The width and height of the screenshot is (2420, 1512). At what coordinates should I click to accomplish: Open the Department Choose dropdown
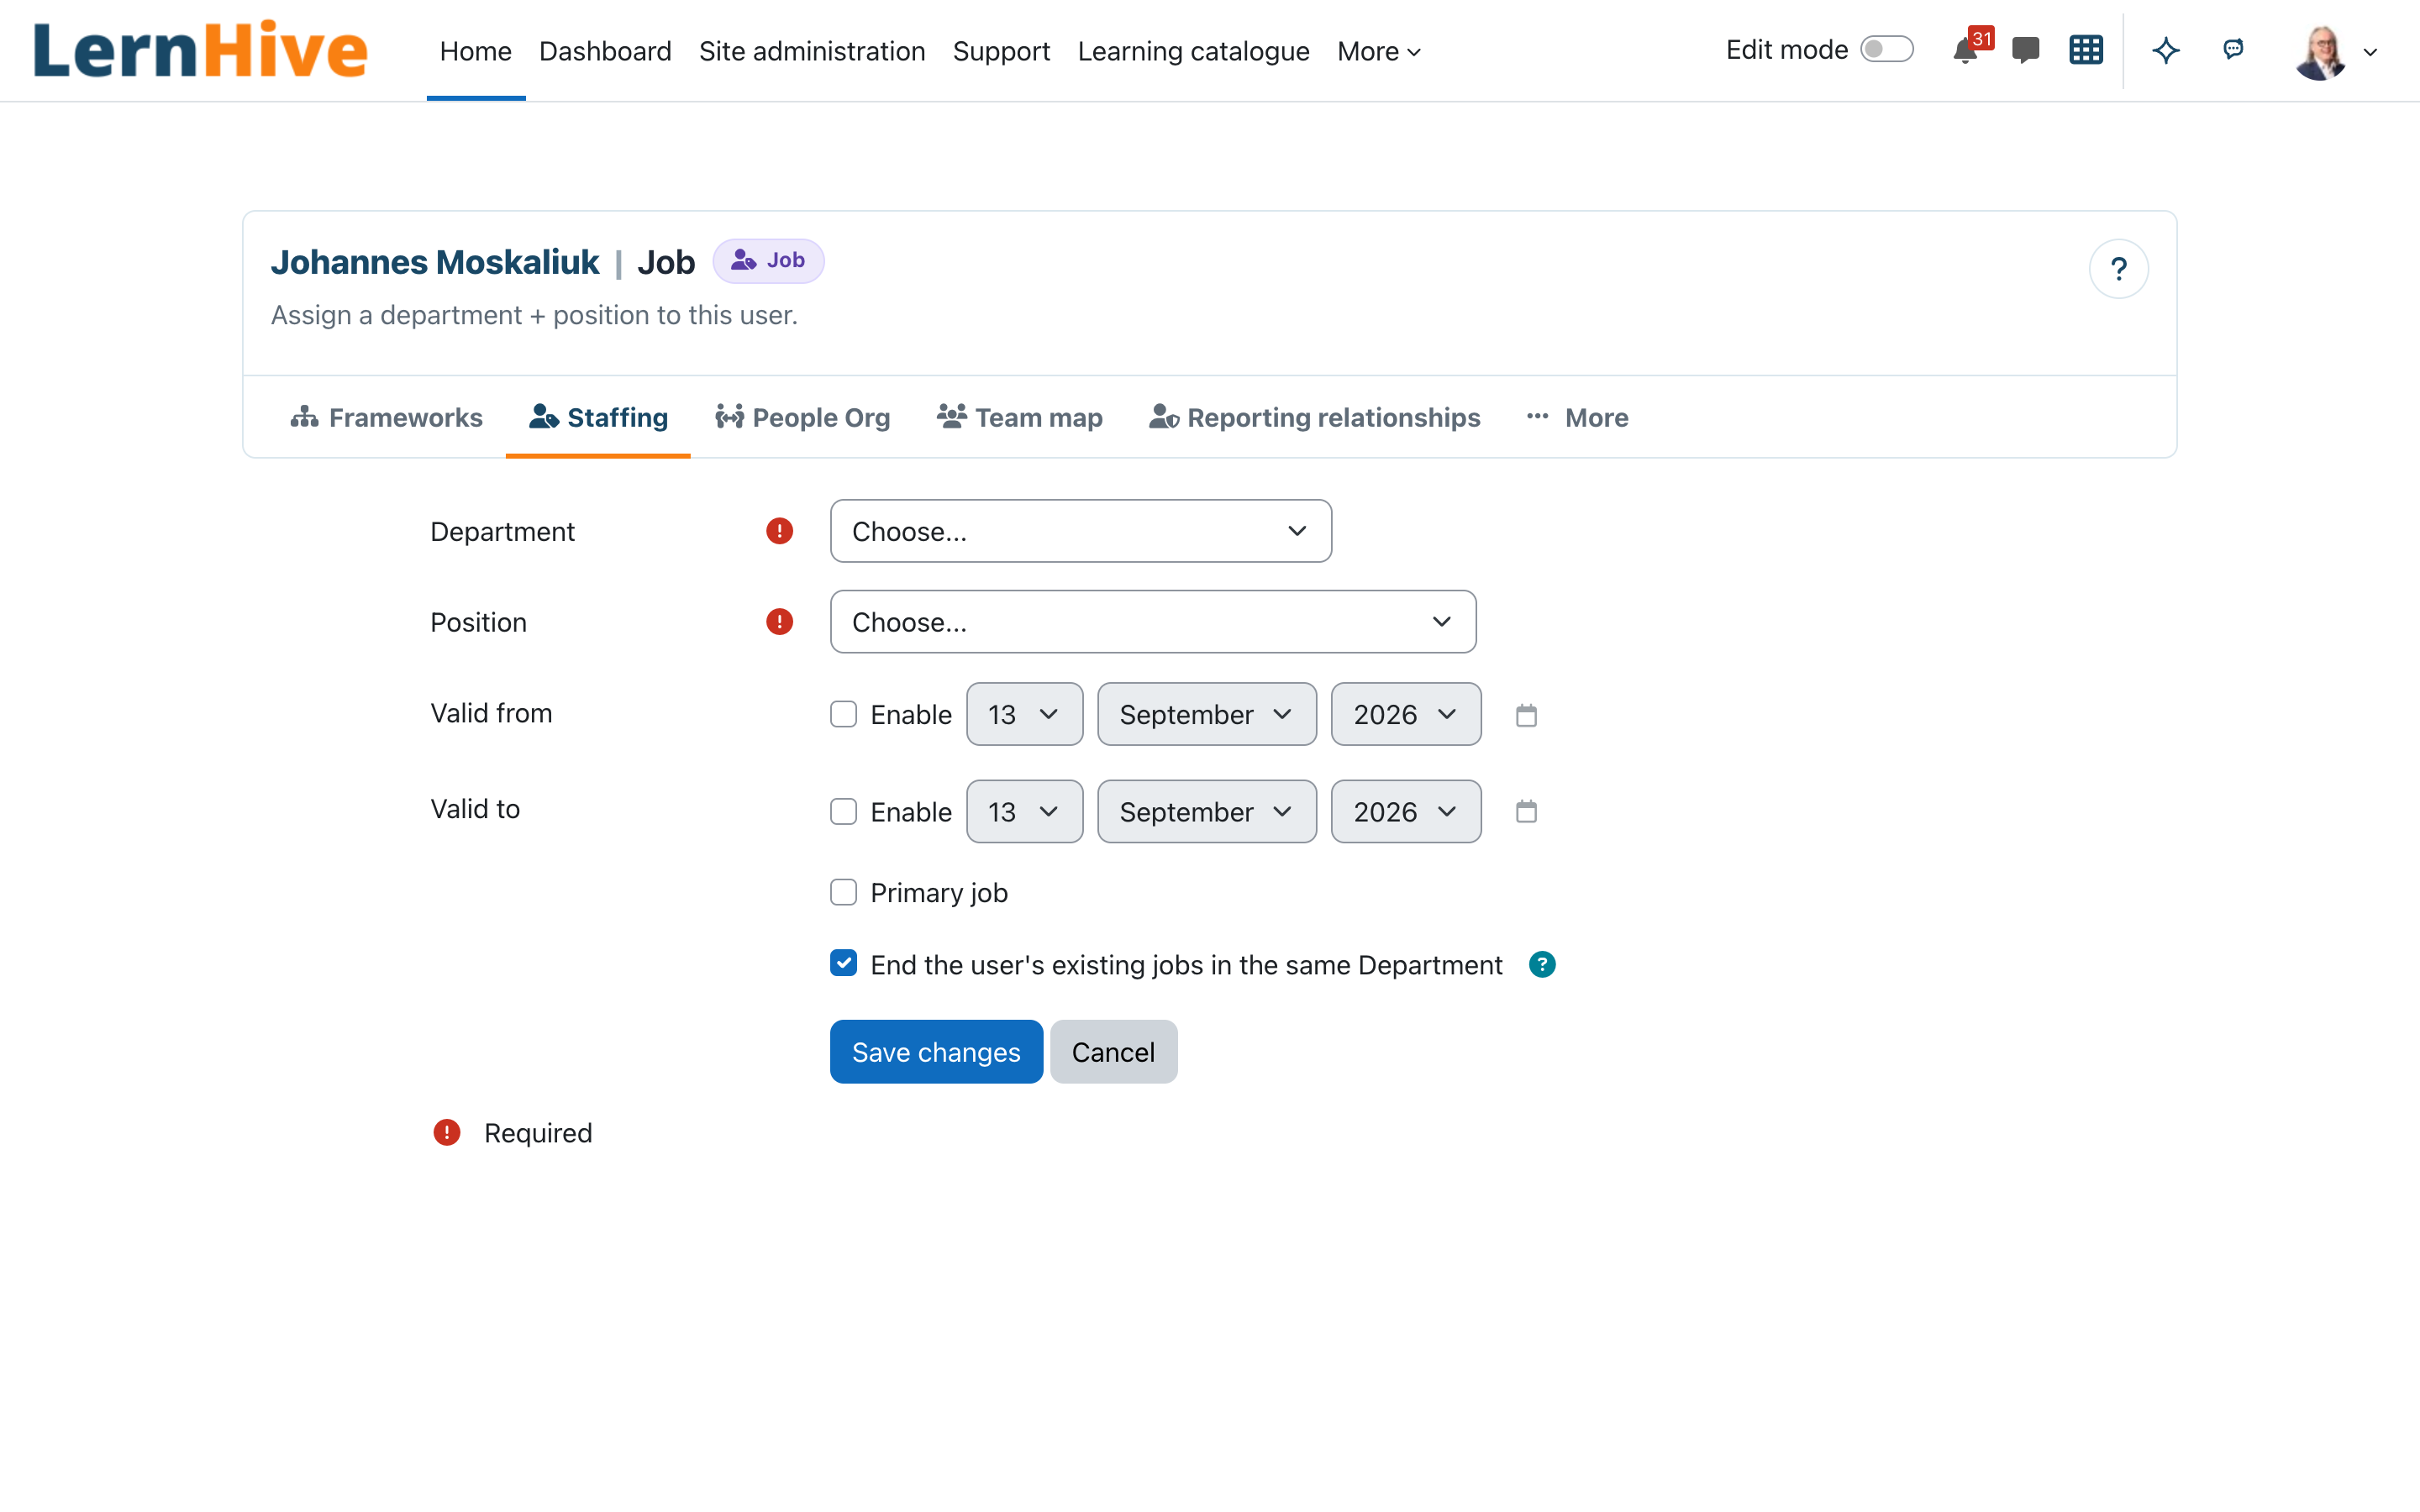coord(1081,531)
